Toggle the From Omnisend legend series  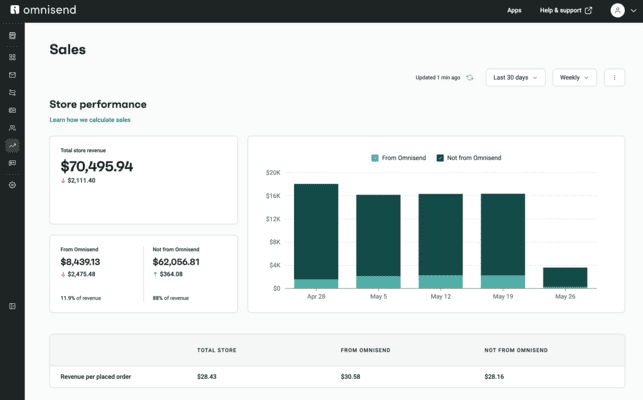[x=399, y=158]
